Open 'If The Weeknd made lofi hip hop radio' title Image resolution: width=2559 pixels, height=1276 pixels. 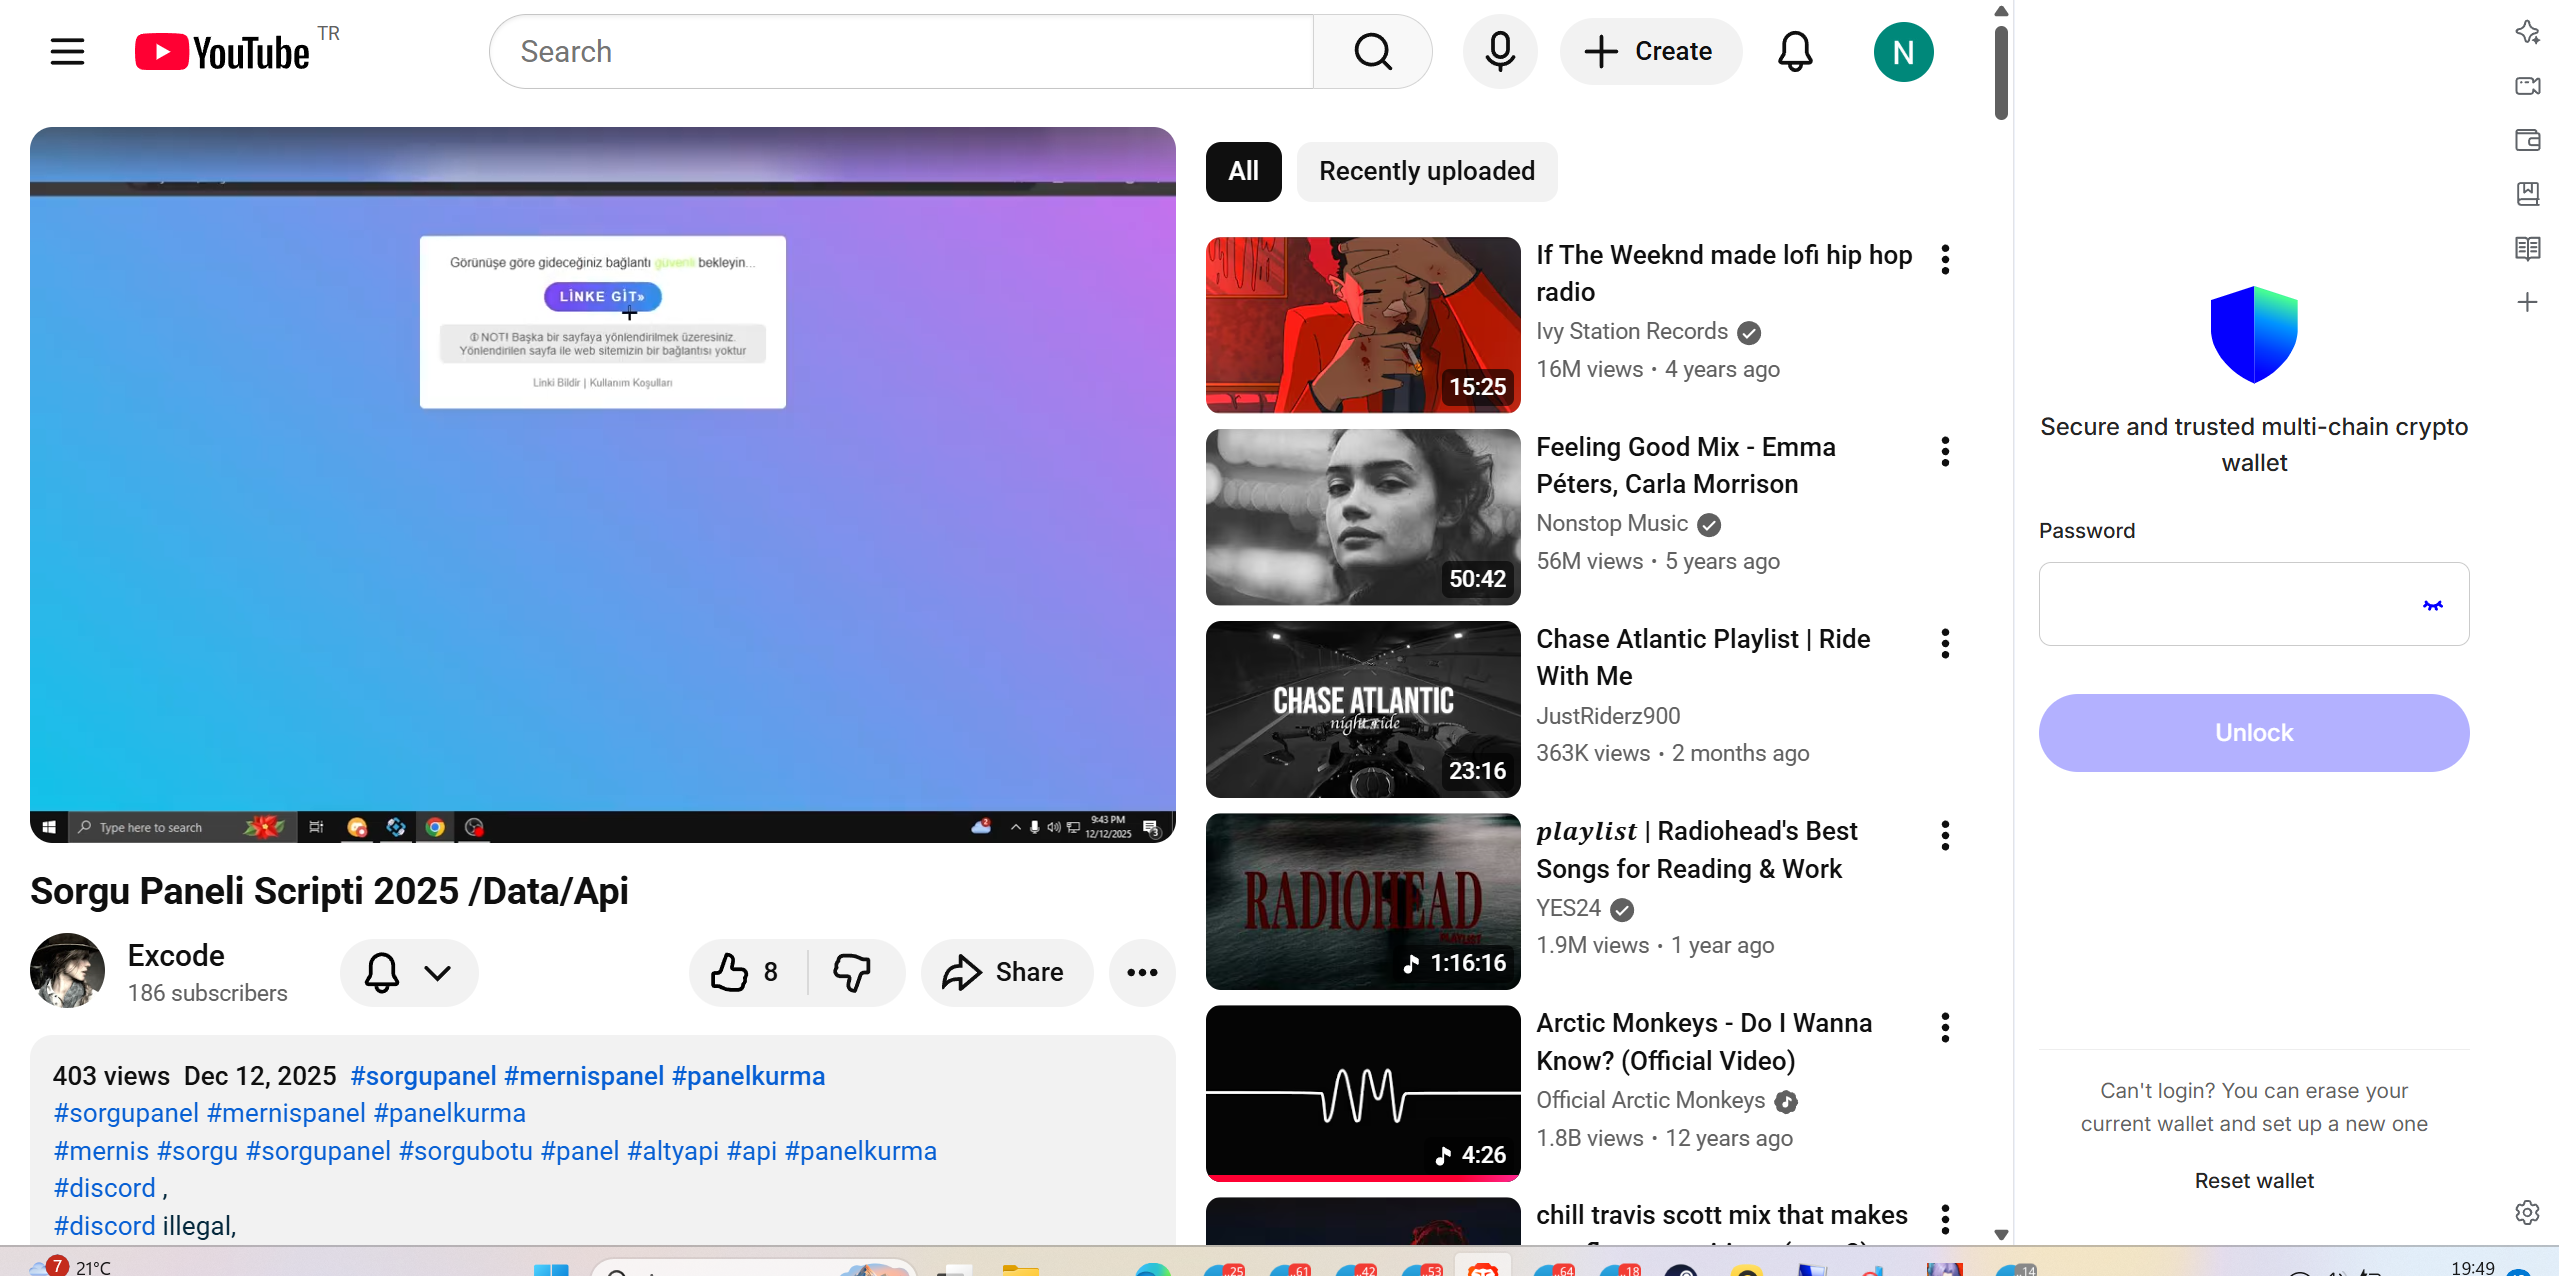pos(1724,273)
